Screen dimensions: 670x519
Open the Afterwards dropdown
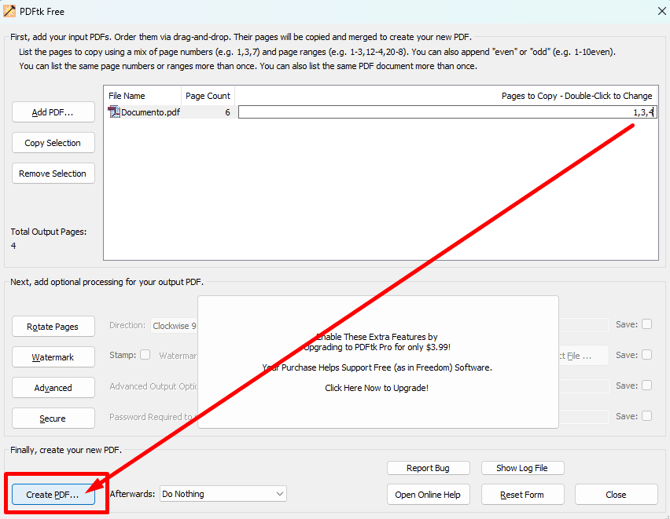pos(222,494)
